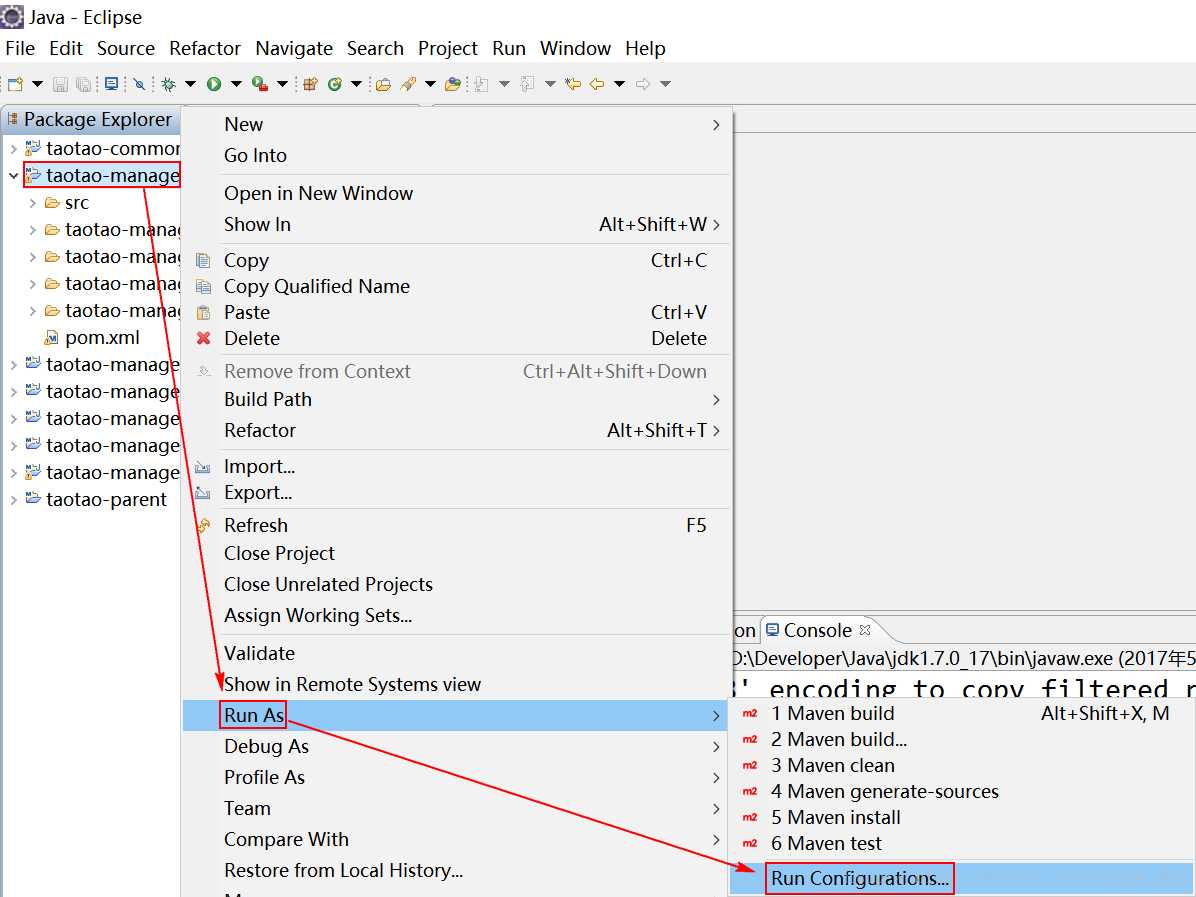Click the Previous Annotation toolbar icon
Image resolution: width=1196 pixels, height=897 pixels.
pyautogui.click(x=527, y=84)
